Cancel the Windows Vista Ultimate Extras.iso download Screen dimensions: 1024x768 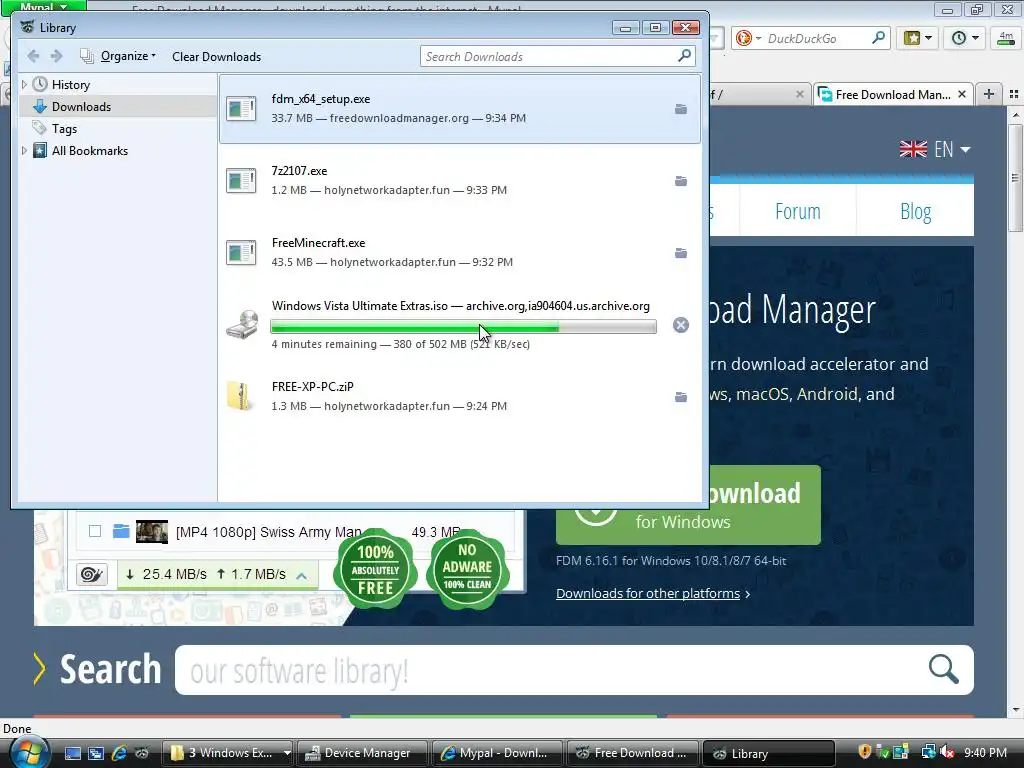(680, 325)
